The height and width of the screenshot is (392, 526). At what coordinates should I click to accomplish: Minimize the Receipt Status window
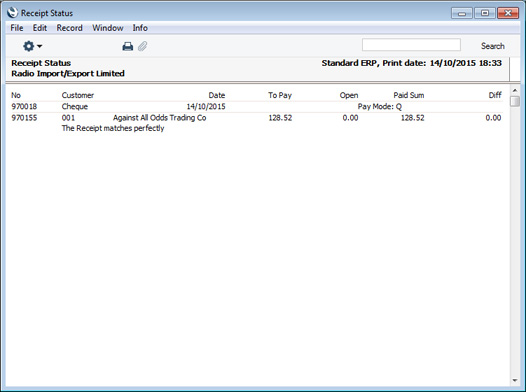click(462, 13)
